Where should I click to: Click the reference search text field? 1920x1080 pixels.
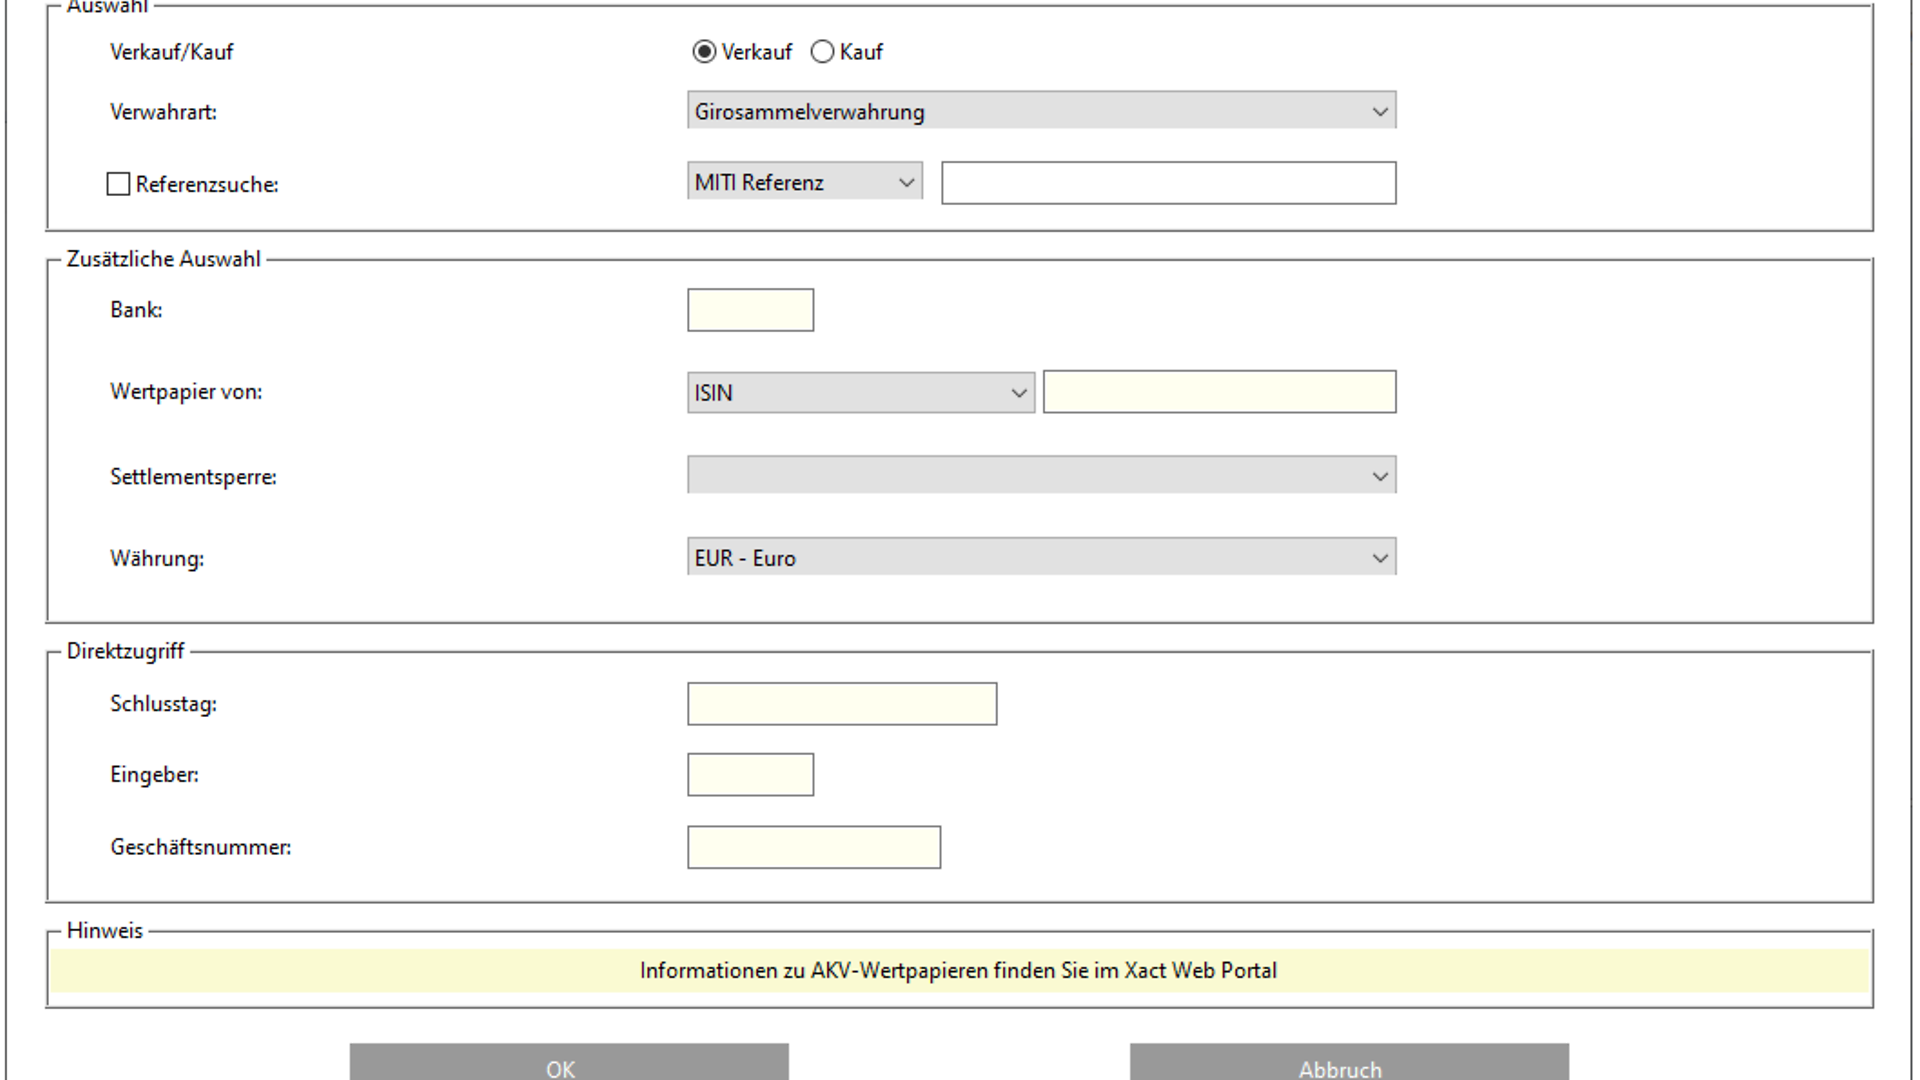pos(1168,183)
